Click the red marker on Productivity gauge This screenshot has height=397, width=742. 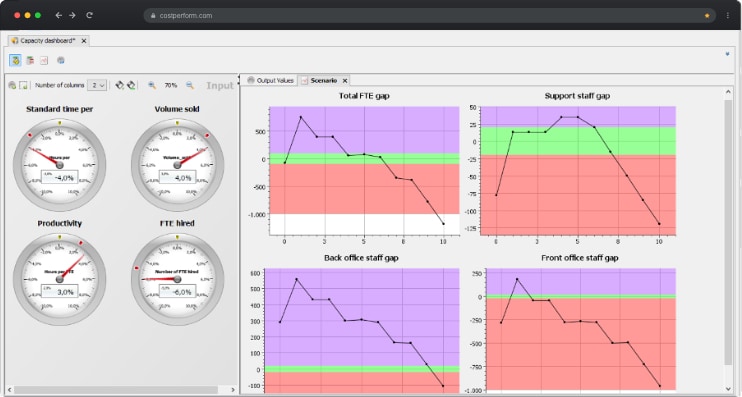[80, 243]
